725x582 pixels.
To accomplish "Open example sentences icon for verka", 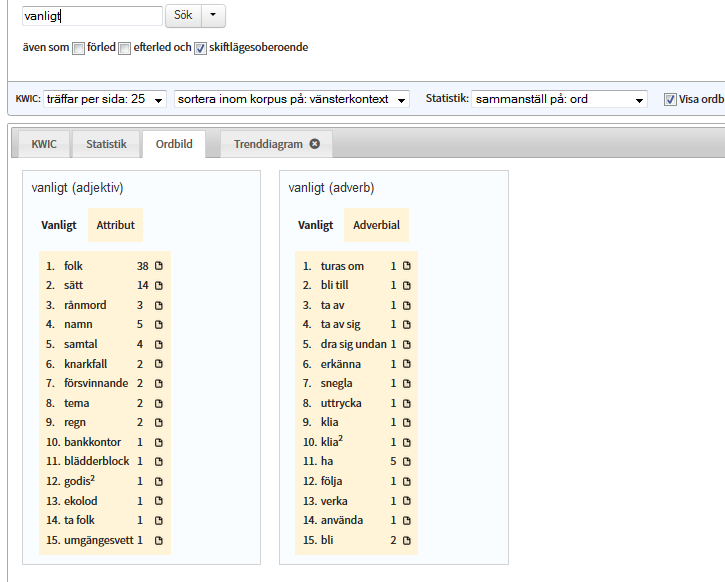I will coord(407,501).
